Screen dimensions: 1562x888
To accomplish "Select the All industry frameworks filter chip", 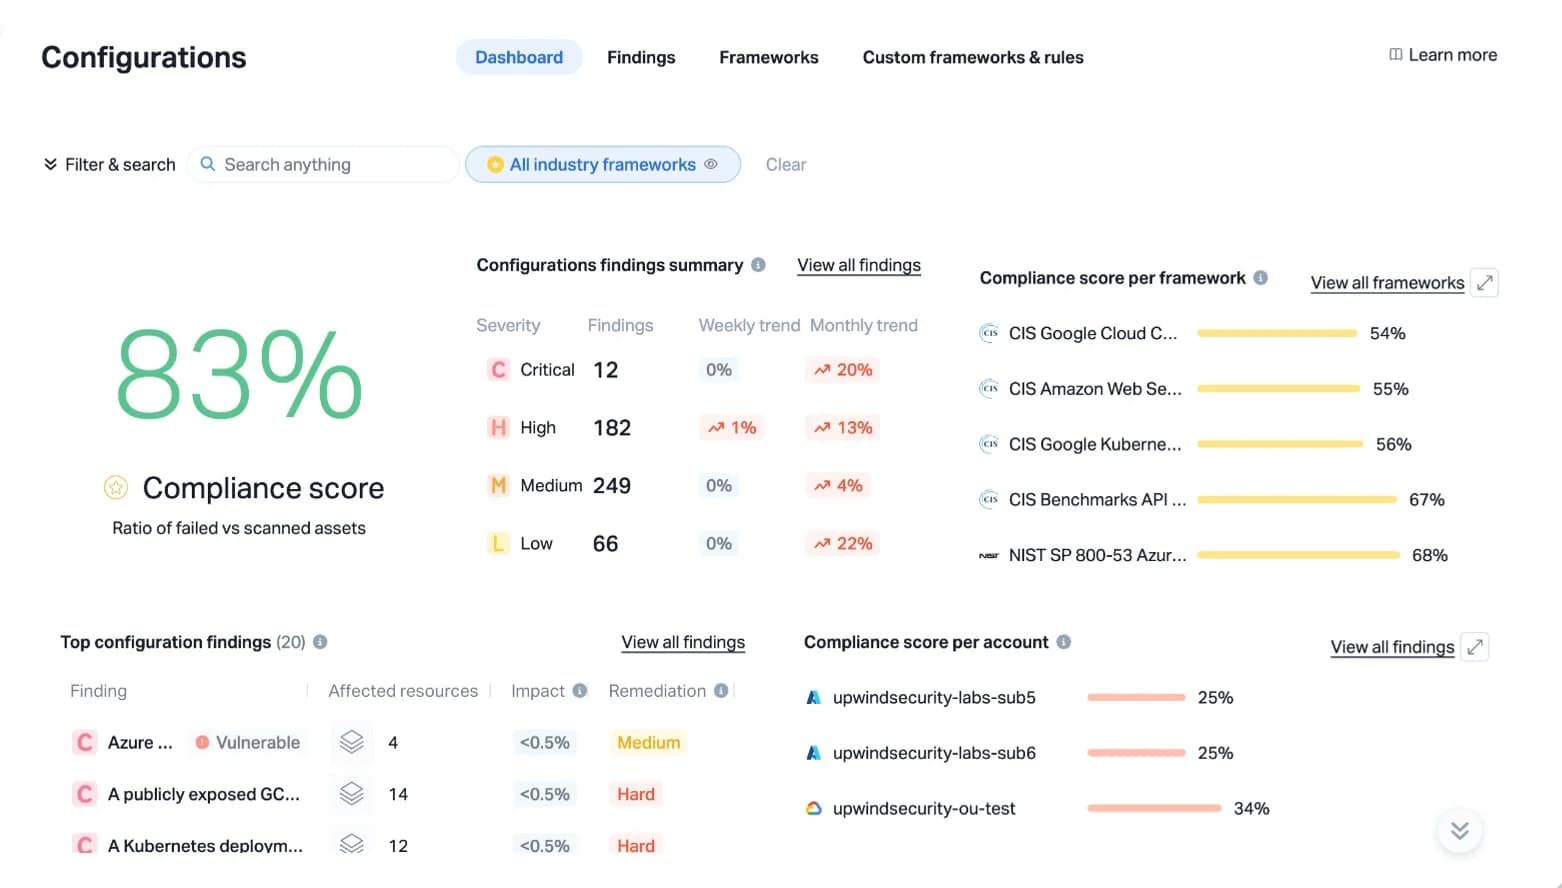I will coord(602,164).
